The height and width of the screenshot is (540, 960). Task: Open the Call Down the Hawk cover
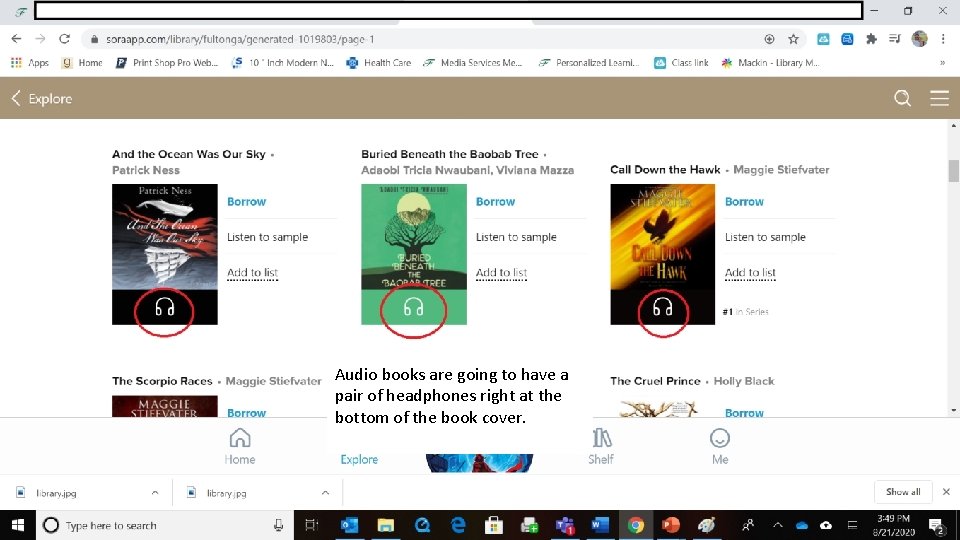662,254
